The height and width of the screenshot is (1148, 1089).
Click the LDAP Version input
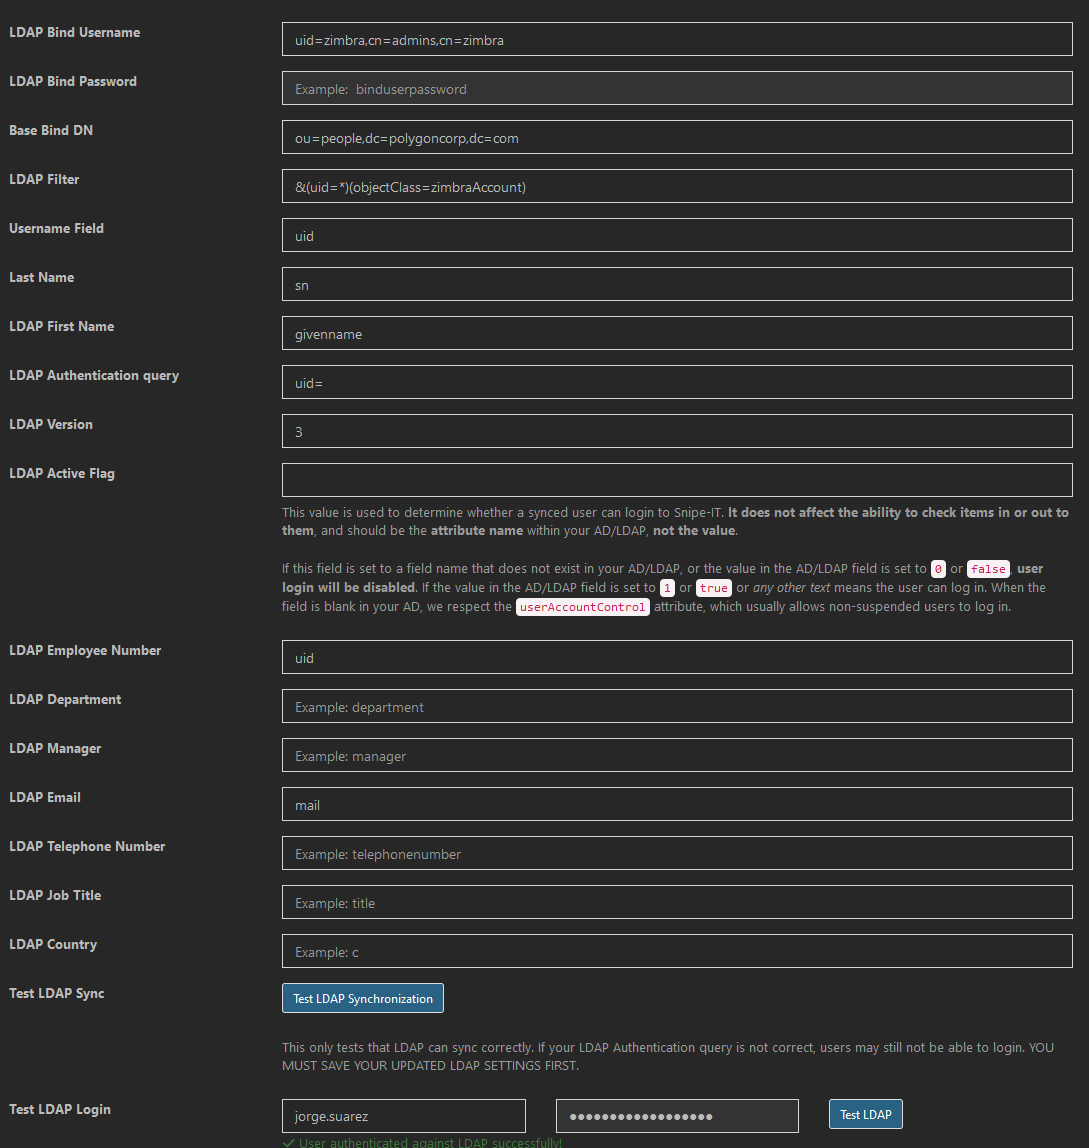click(x=676, y=430)
